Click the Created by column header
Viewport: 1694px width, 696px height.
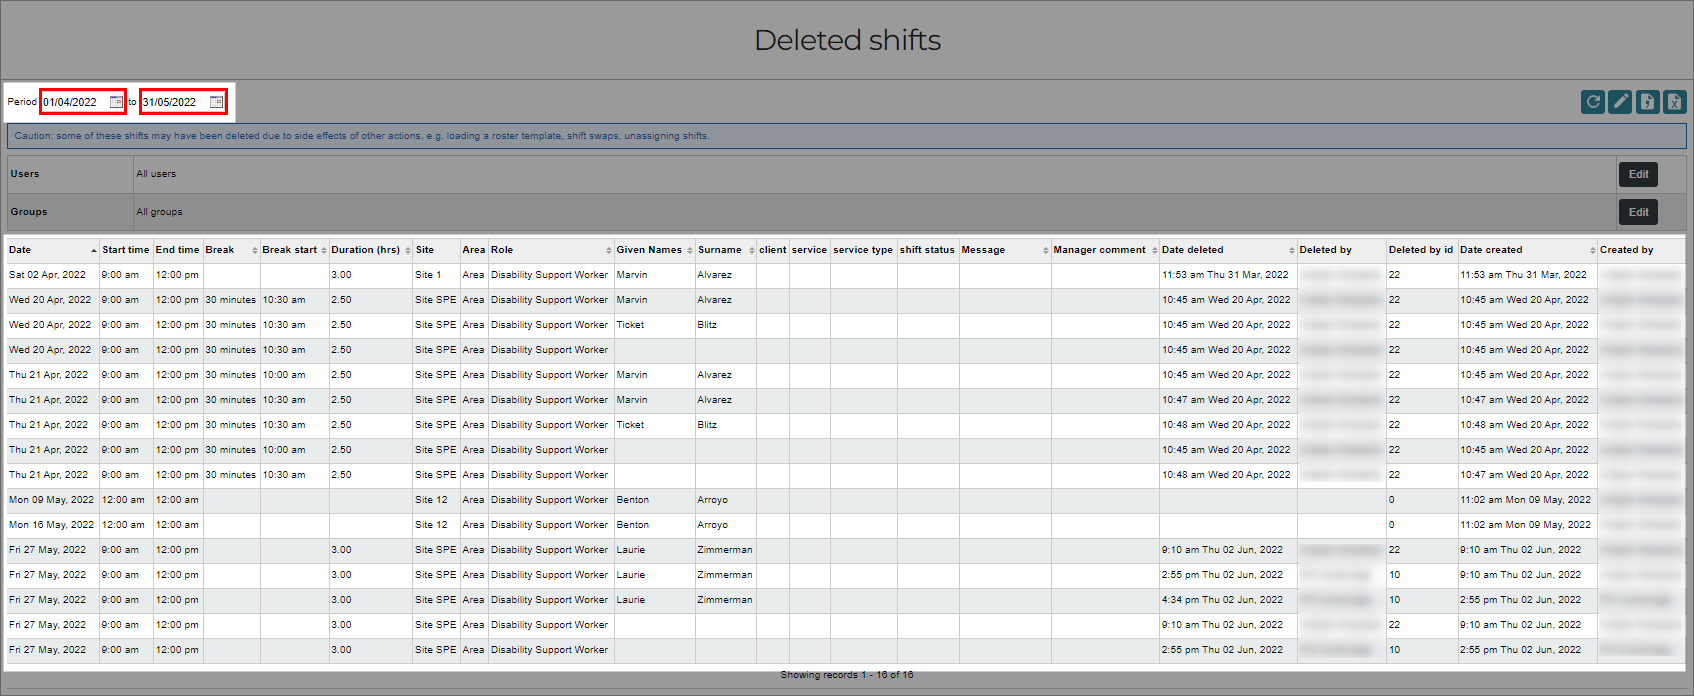[1640, 250]
